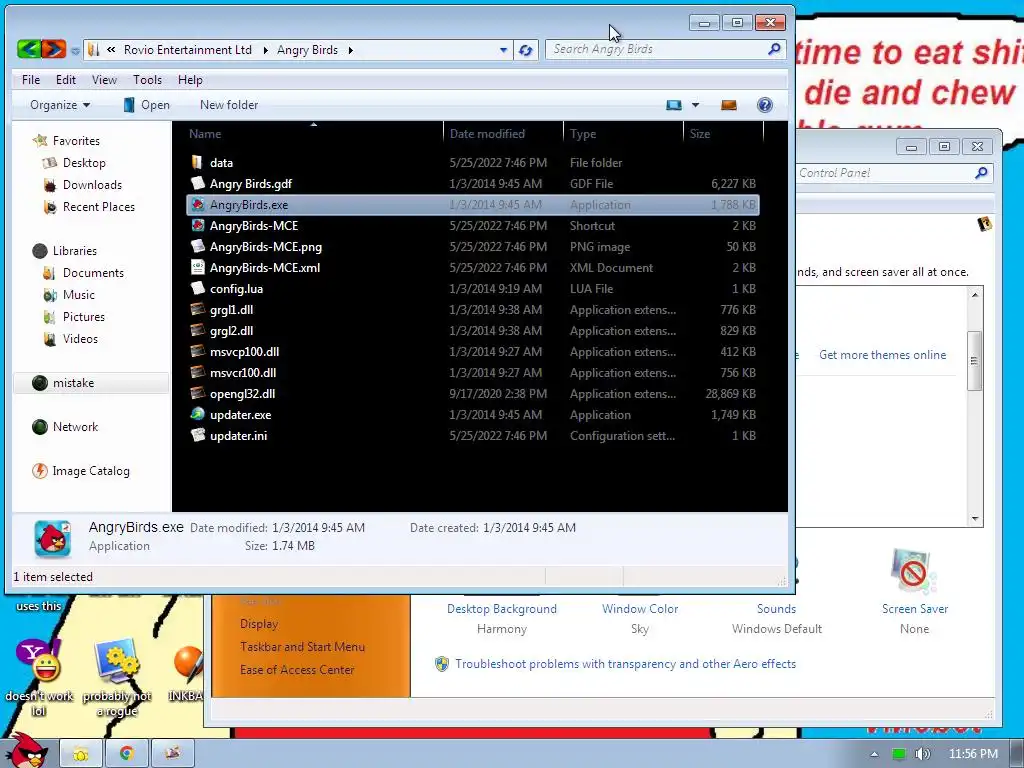
Task: Refresh the Angry Birds folder view
Action: pos(526,50)
